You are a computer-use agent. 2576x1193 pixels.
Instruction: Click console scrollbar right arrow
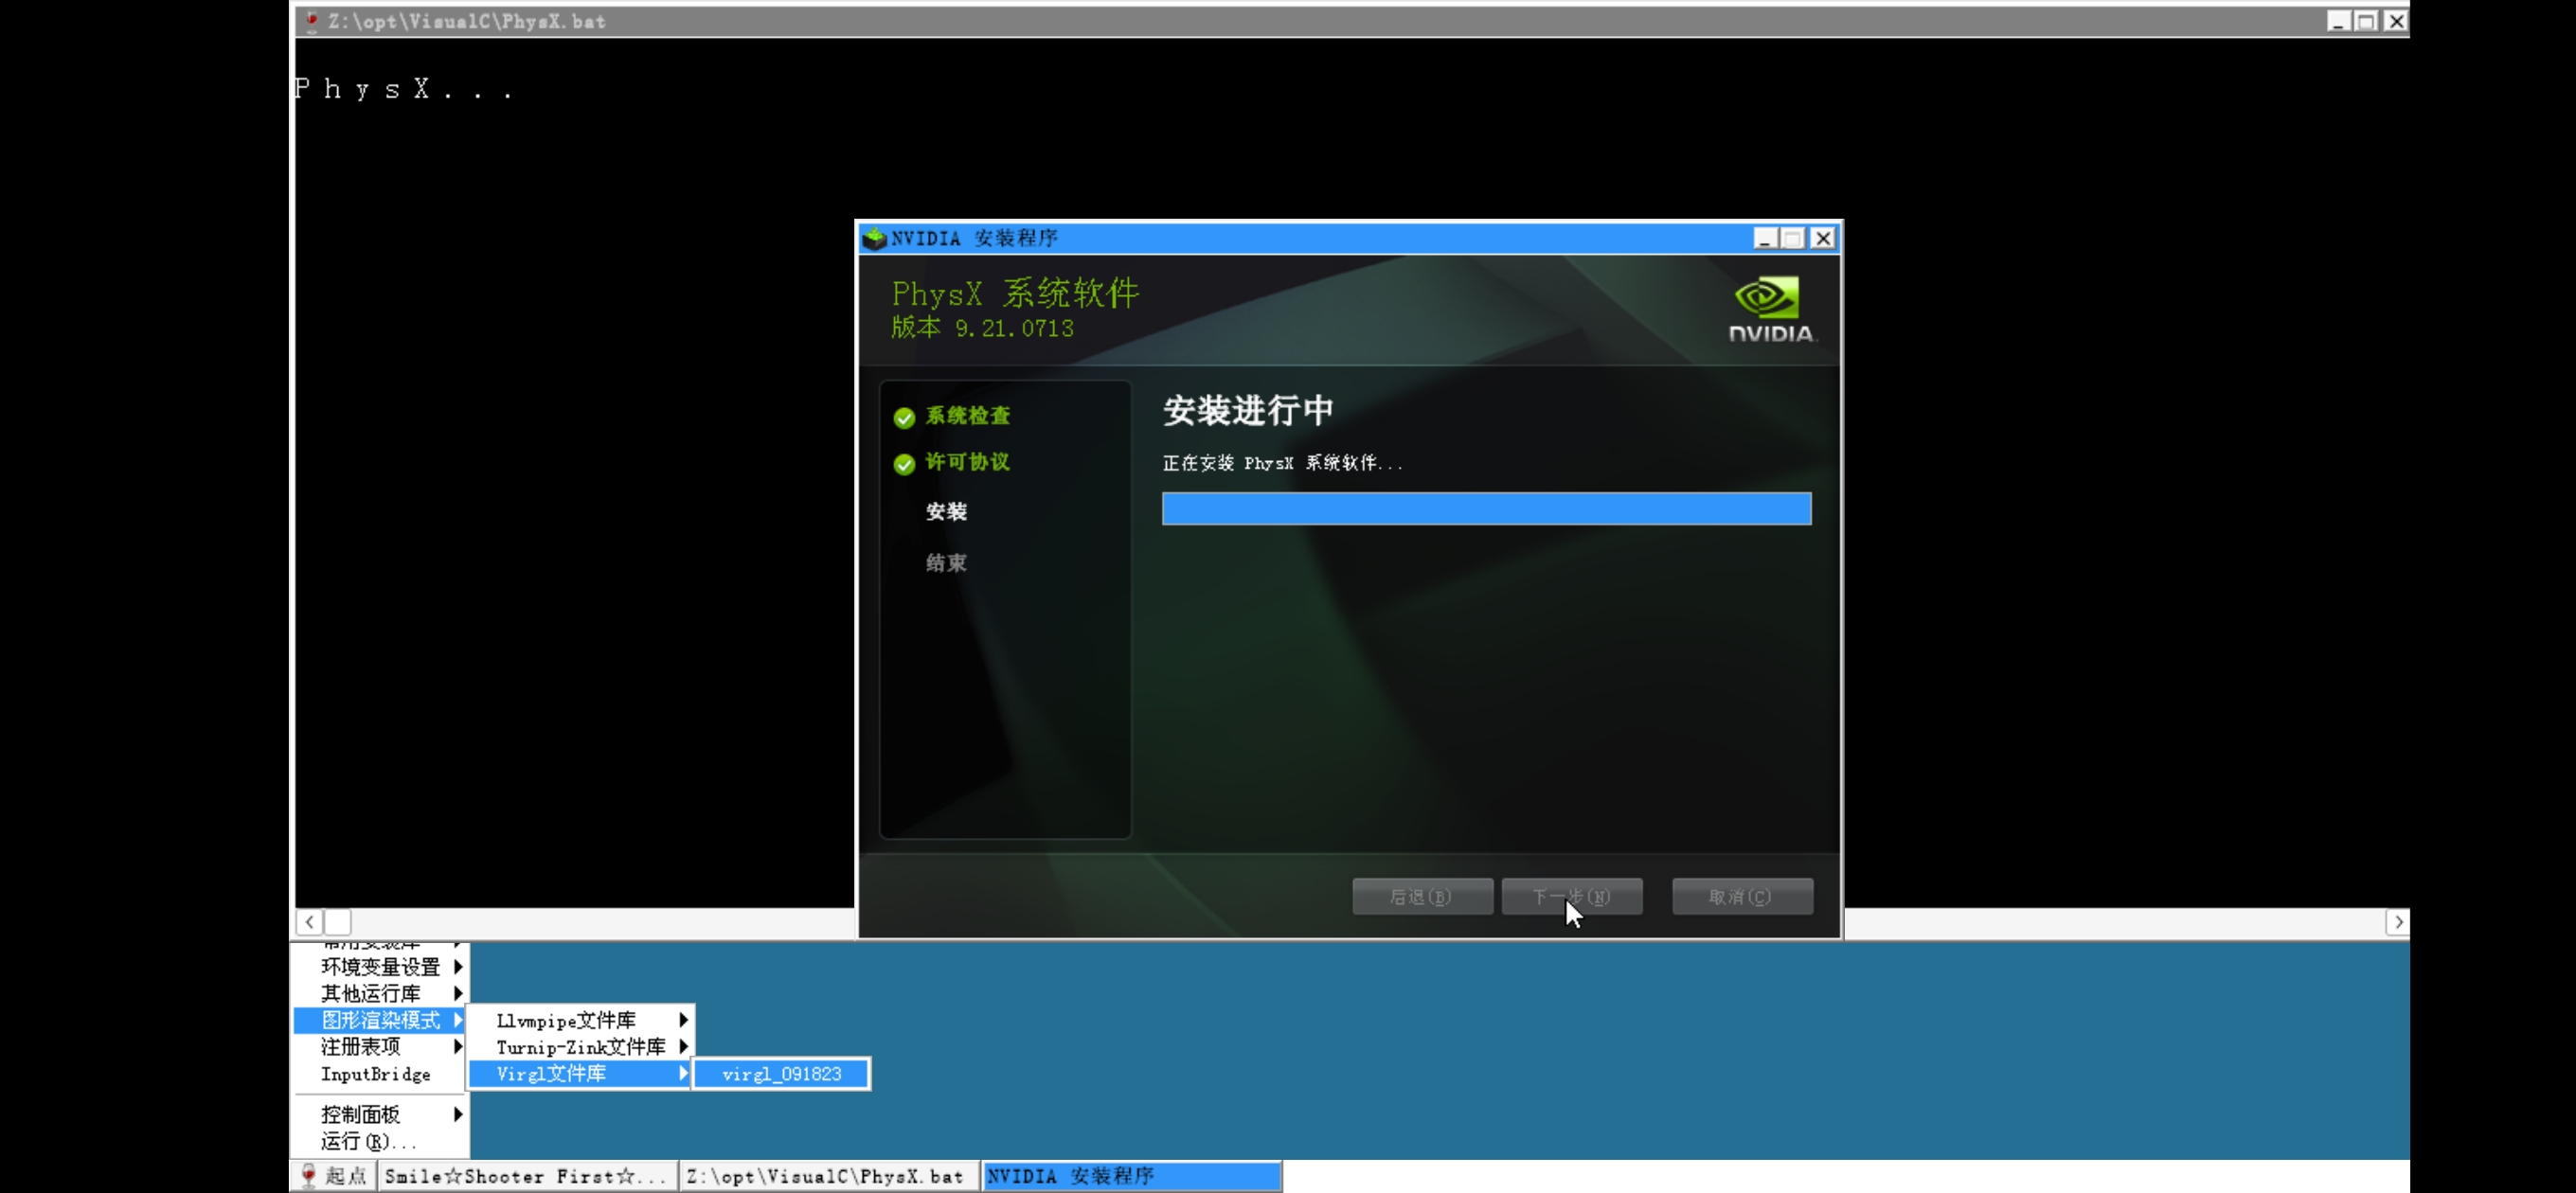click(x=2397, y=922)
